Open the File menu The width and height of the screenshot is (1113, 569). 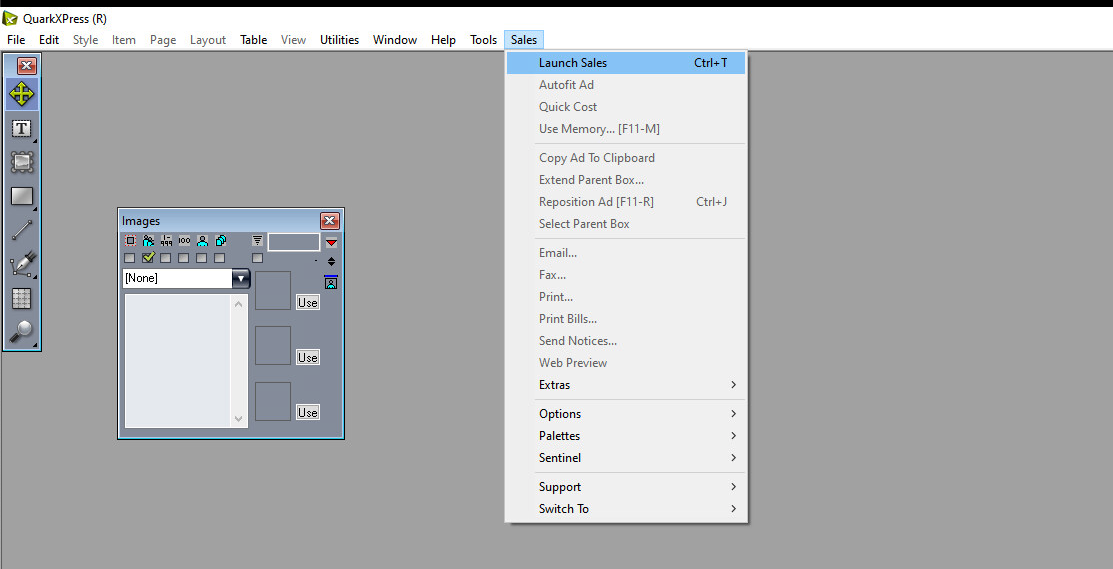[16, 40]
